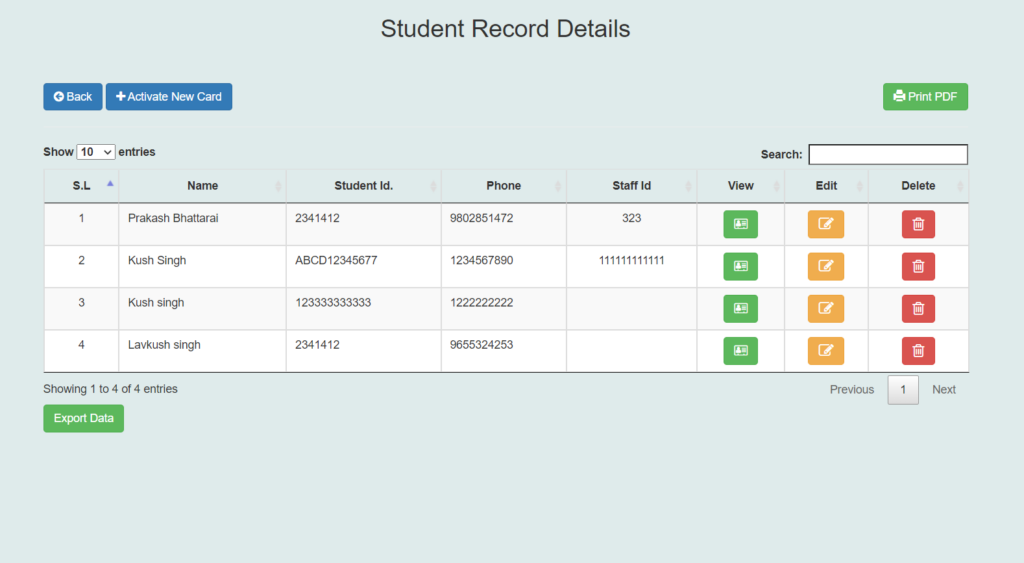Image resolution: width=1024 pixels, height=563 pixels.
Task: Click phone number 1222222222
Action: [x=481, y=303]
